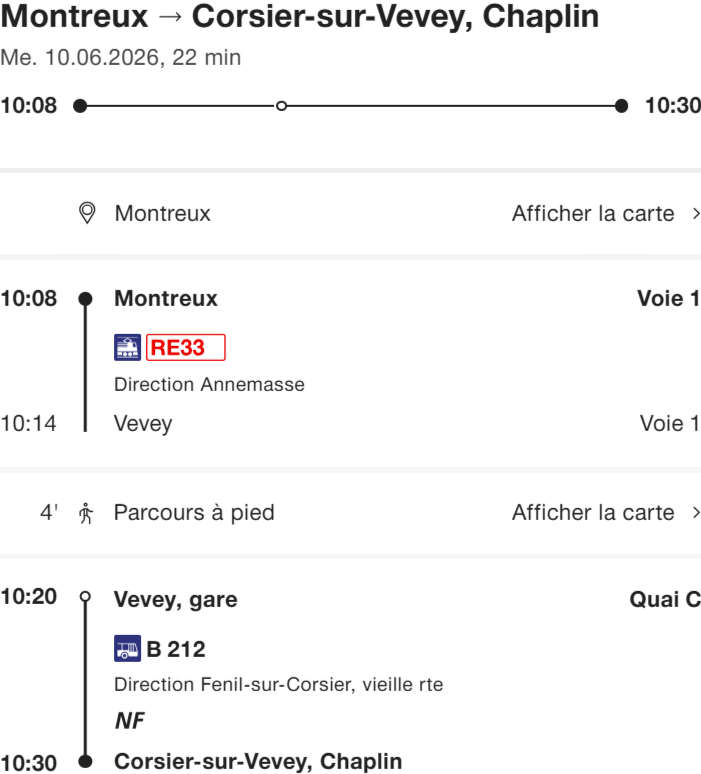This screenshot has width=701, height=774.
Task: Open map via chevron in Montreux row
Action: 696,214
